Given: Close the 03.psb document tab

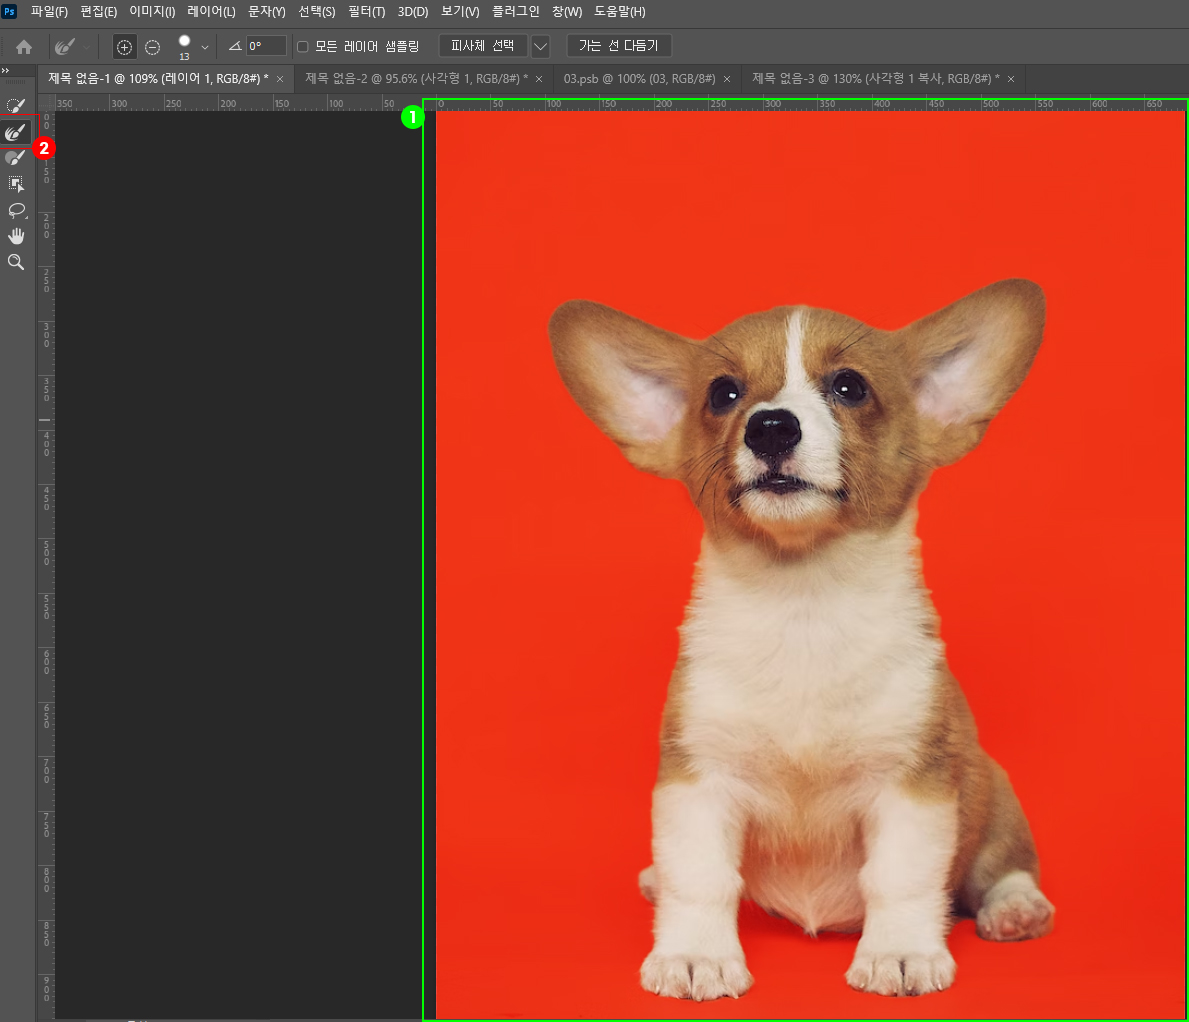Looking at the screenshot, I should [726, 79].
